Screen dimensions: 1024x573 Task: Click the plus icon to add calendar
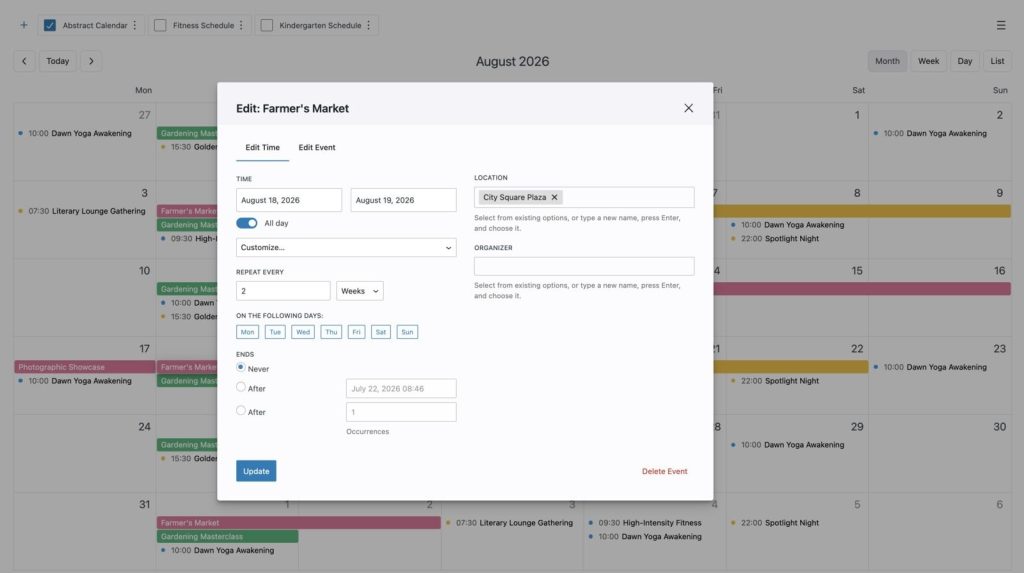(x=24, y=25)
